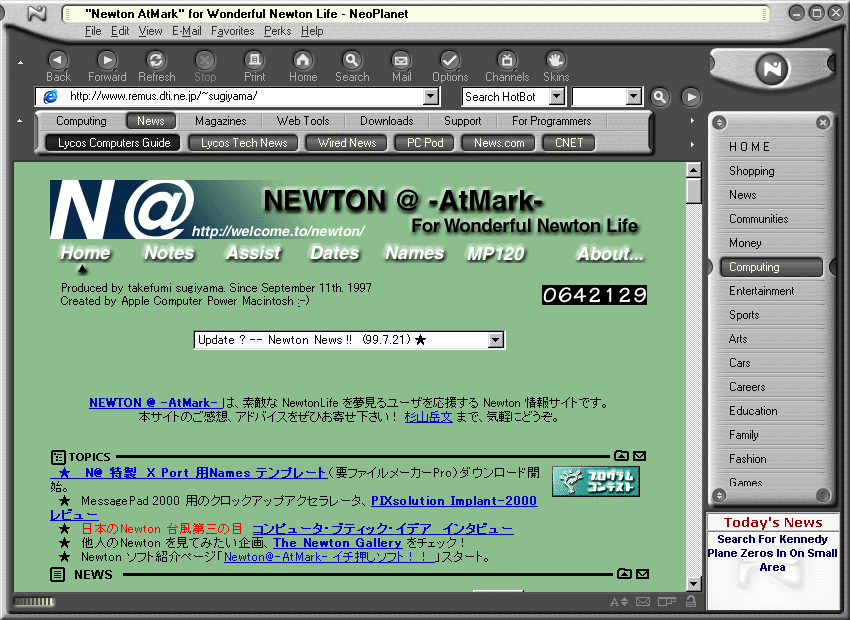The width and height of the screenshot is (850, 620).
Task: Select the For Programmers channel tab
Action: pos(552,121)
